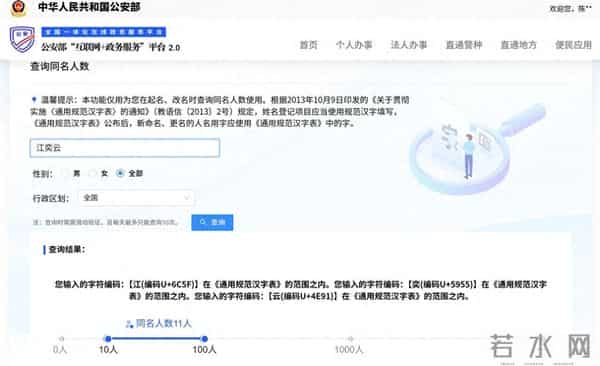Click the welcome user text at top right

coord(571,8)
